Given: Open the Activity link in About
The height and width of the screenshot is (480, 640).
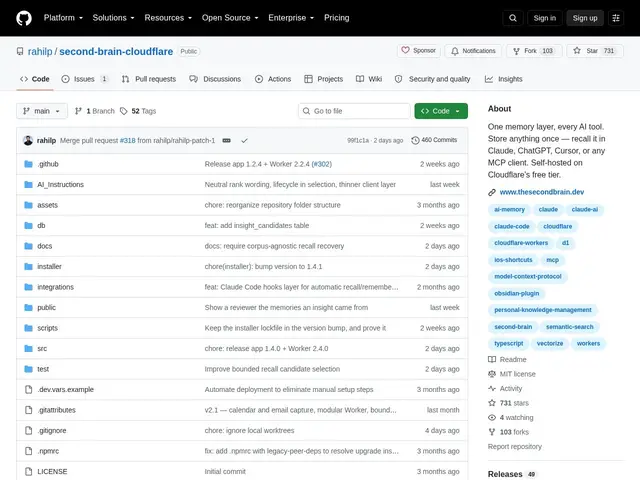Looking at the screenshot, I should pos(505,389).
